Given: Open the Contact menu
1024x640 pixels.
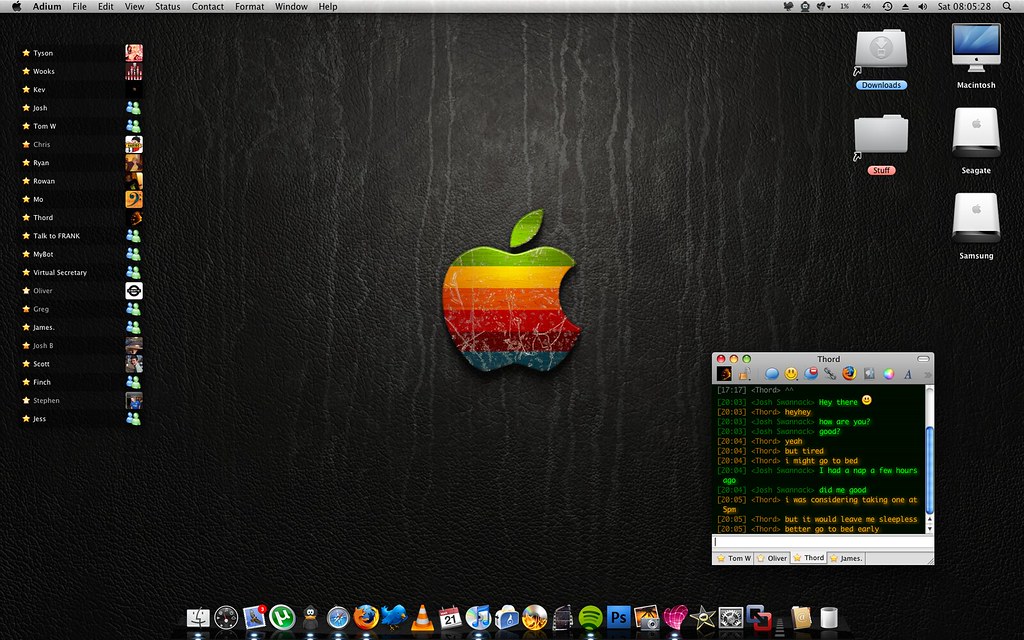Looking at the screenshot, I should 208,7.
